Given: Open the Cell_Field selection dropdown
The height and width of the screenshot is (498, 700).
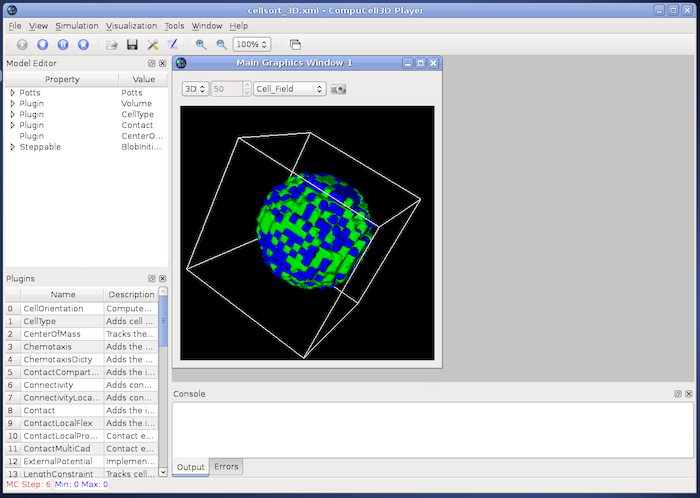Looking at the screenshot, I should [x=290, y=89].
